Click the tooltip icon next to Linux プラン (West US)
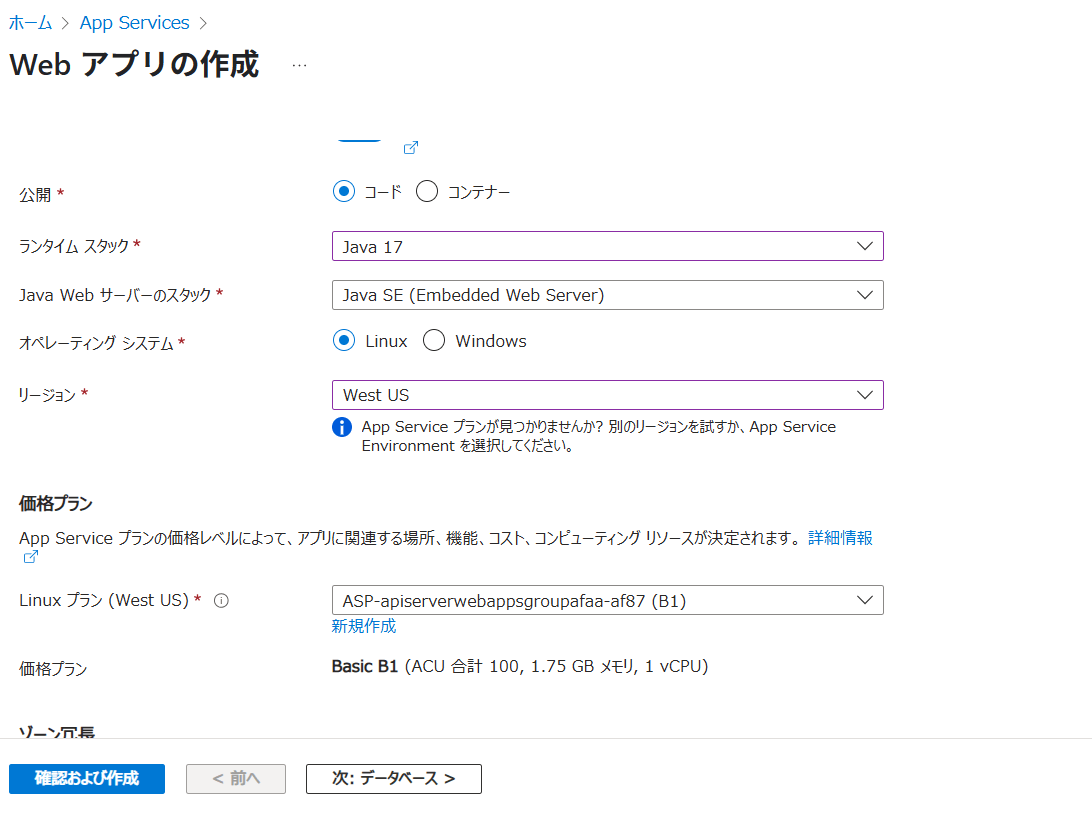This screenshot has width=1092, height=814. click(x=222, y=600)
